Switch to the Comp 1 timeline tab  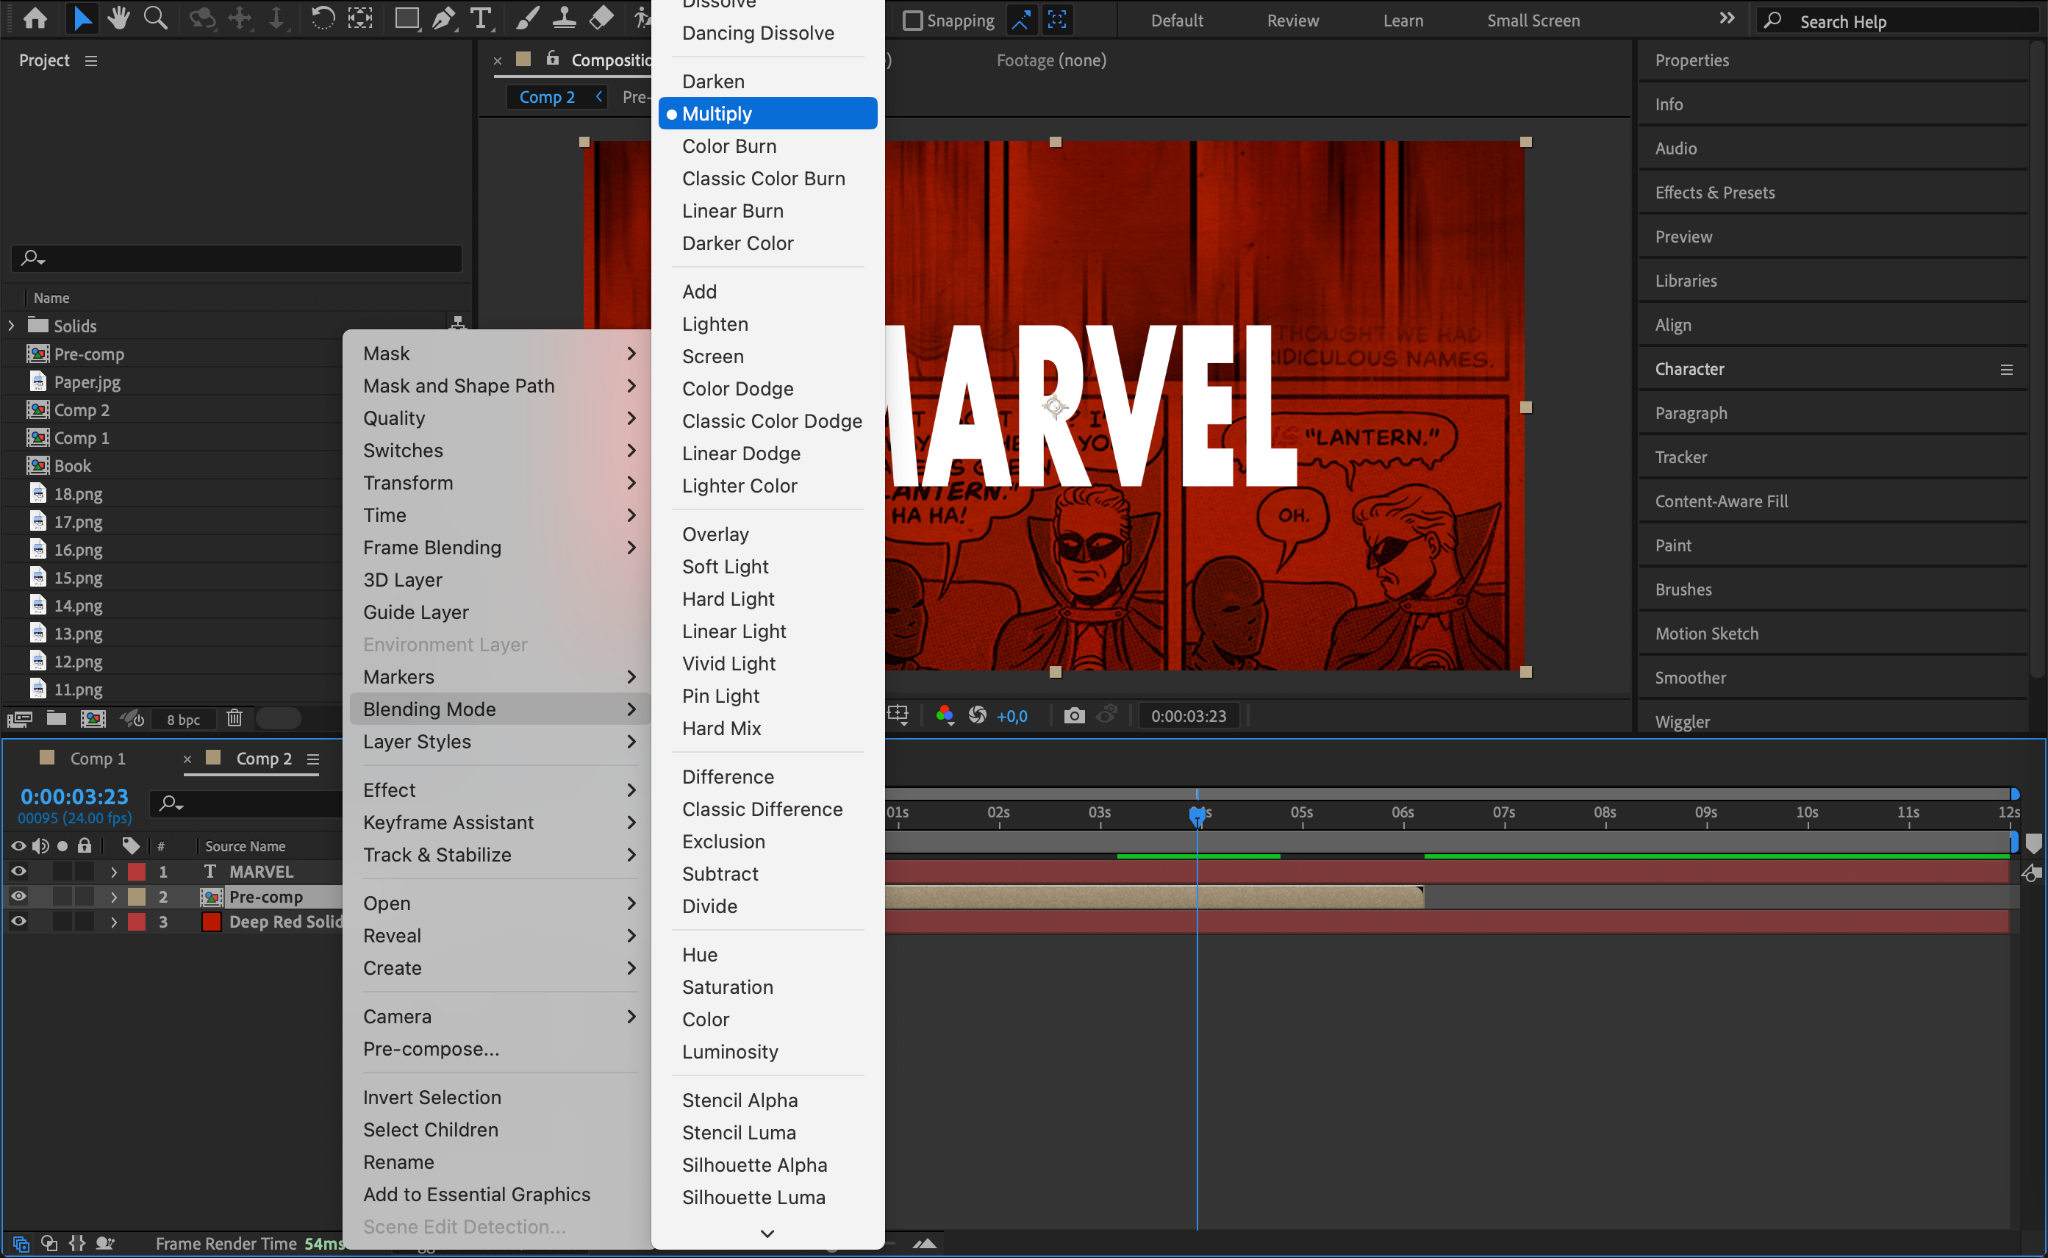97,759
